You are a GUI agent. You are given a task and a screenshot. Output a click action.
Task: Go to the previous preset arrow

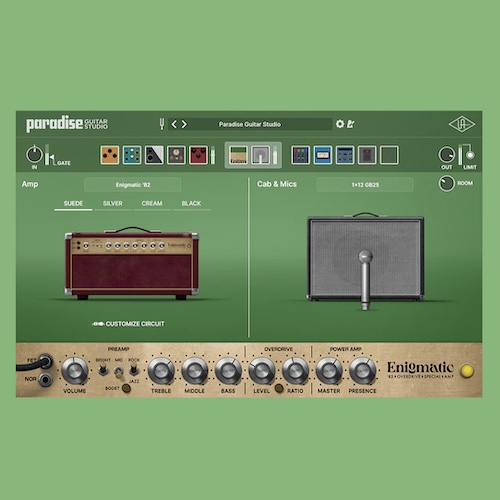(174, 124)
